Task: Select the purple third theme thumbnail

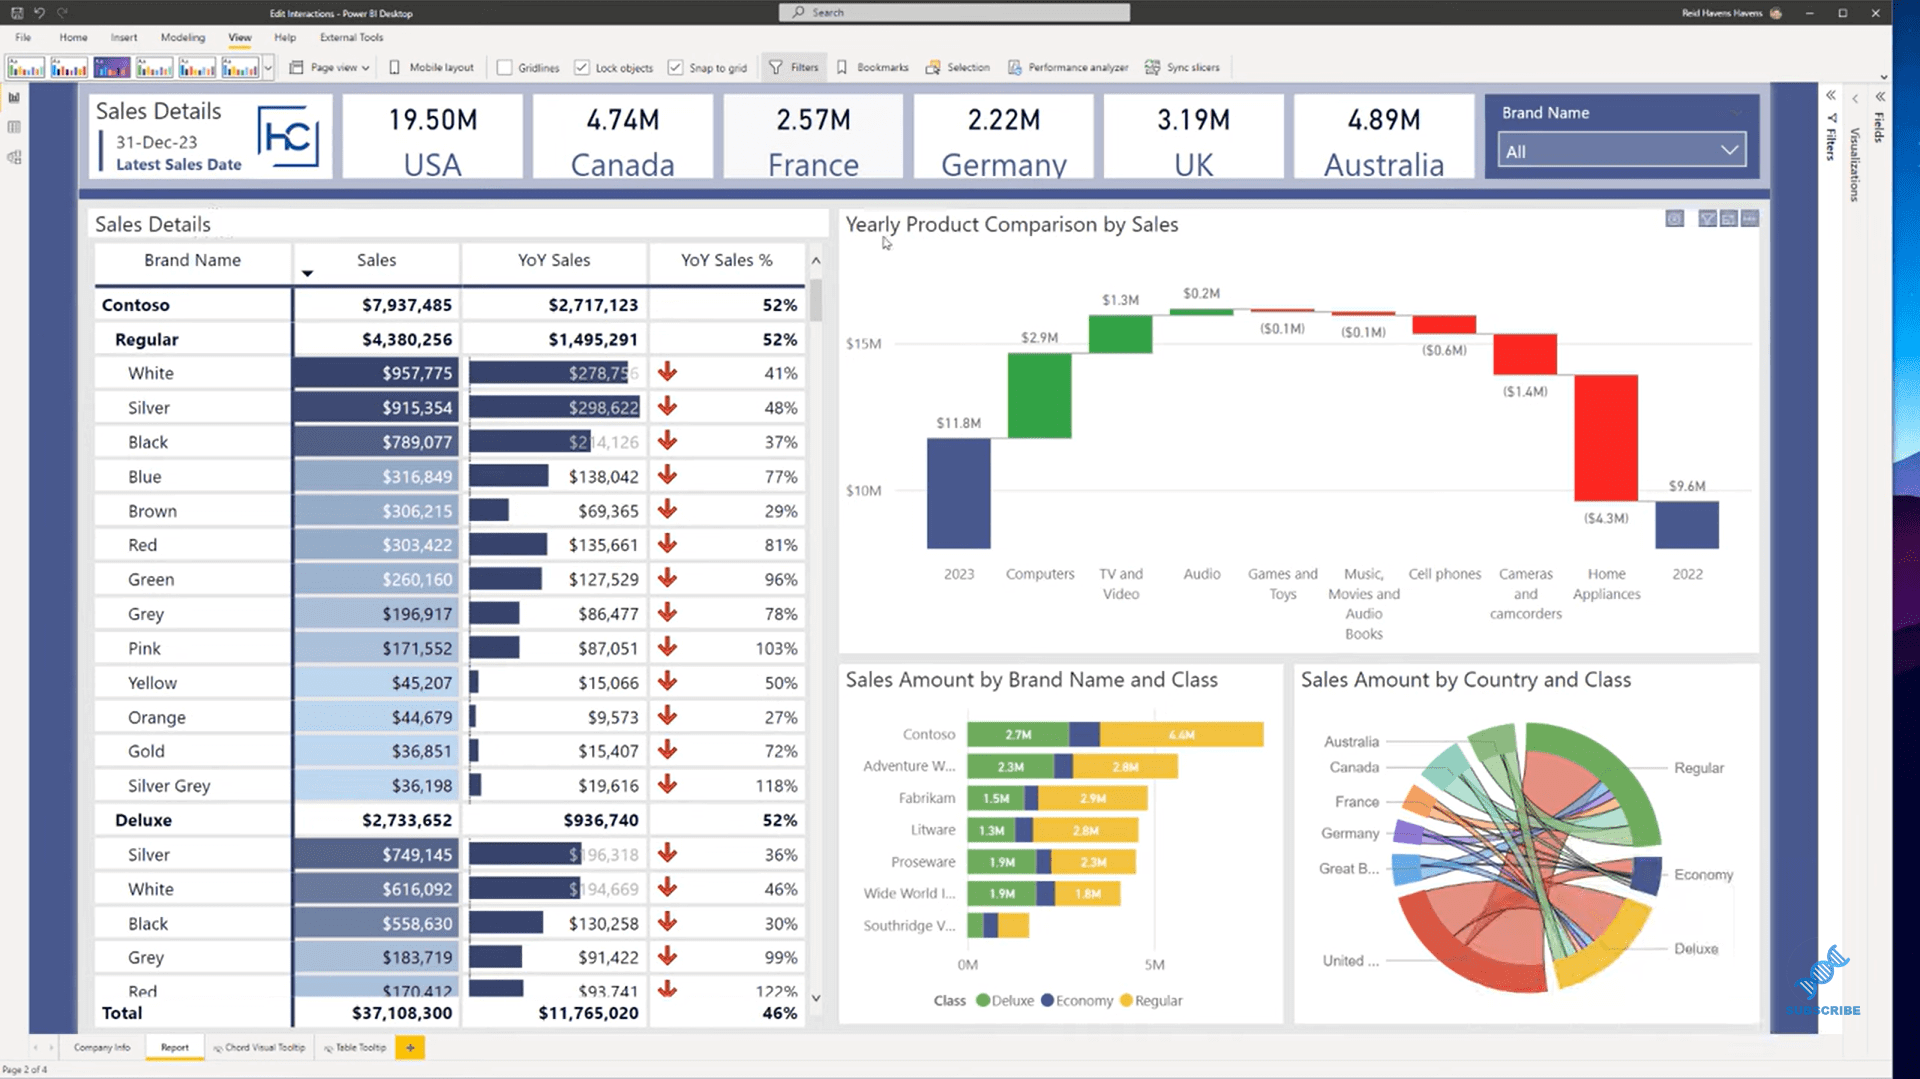Action: pos(112,67)
